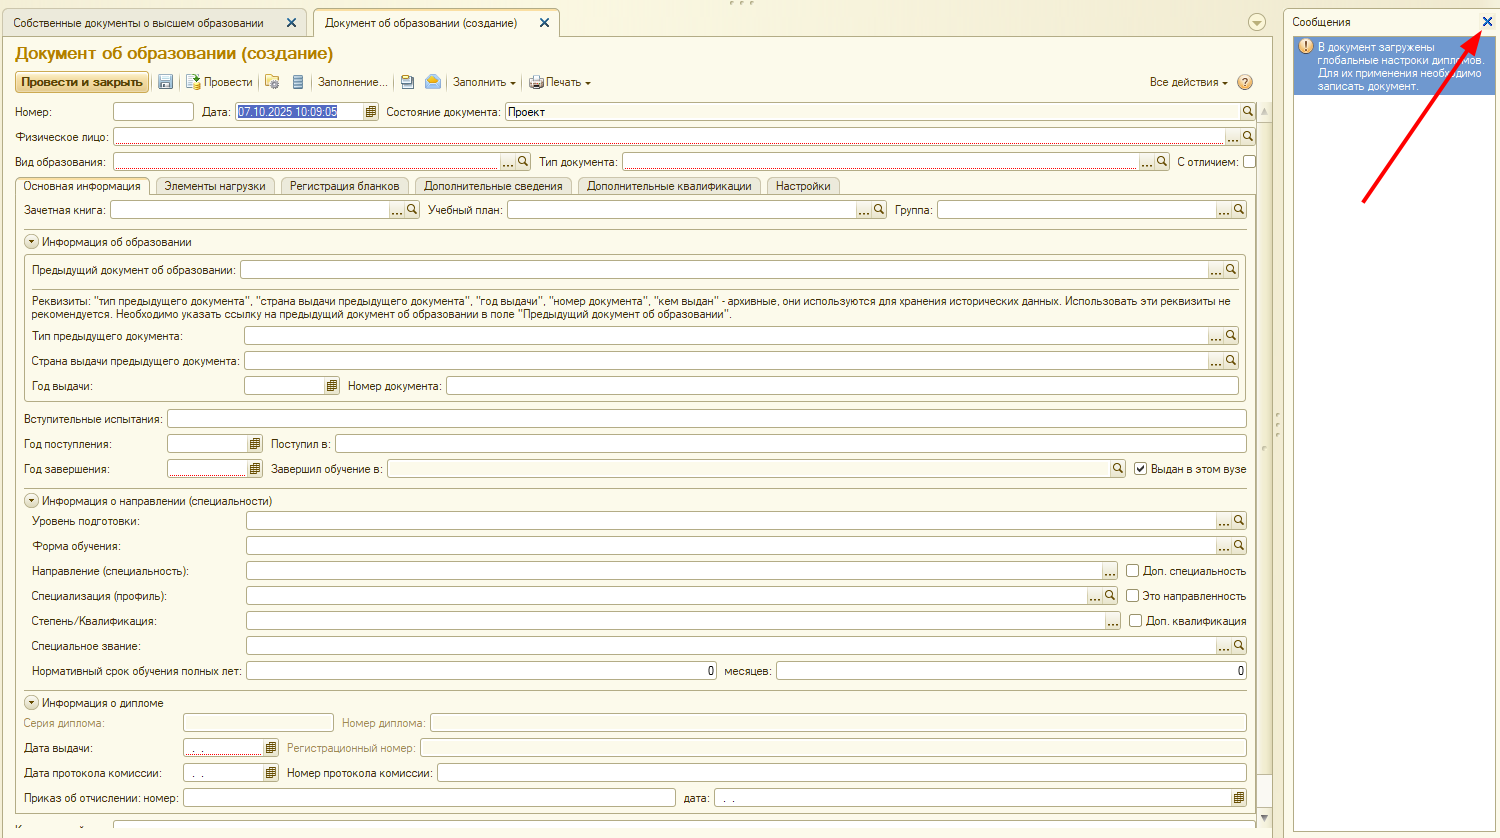Viewport: 1500px width, 838px height.
Task: Uncheck Выдан в этом вузе checkbox
Action: (1140, 469)
